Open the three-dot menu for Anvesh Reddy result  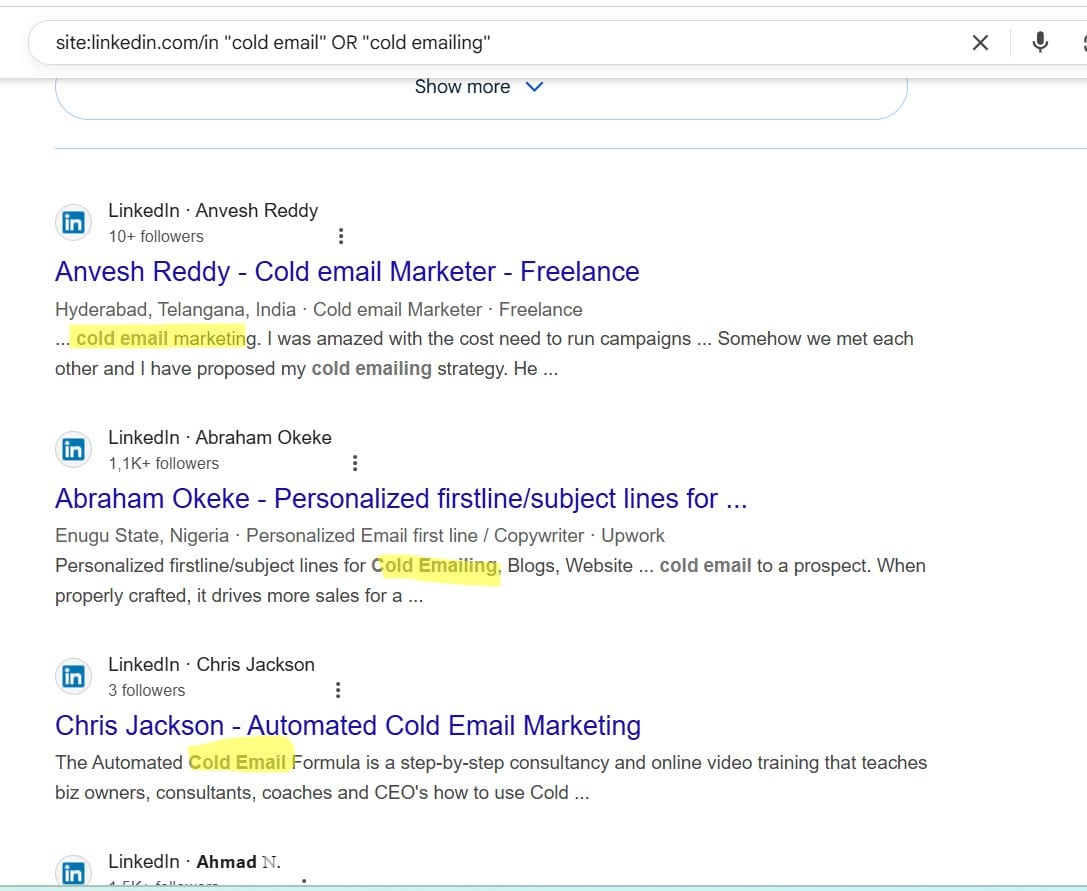click(341, 236)
